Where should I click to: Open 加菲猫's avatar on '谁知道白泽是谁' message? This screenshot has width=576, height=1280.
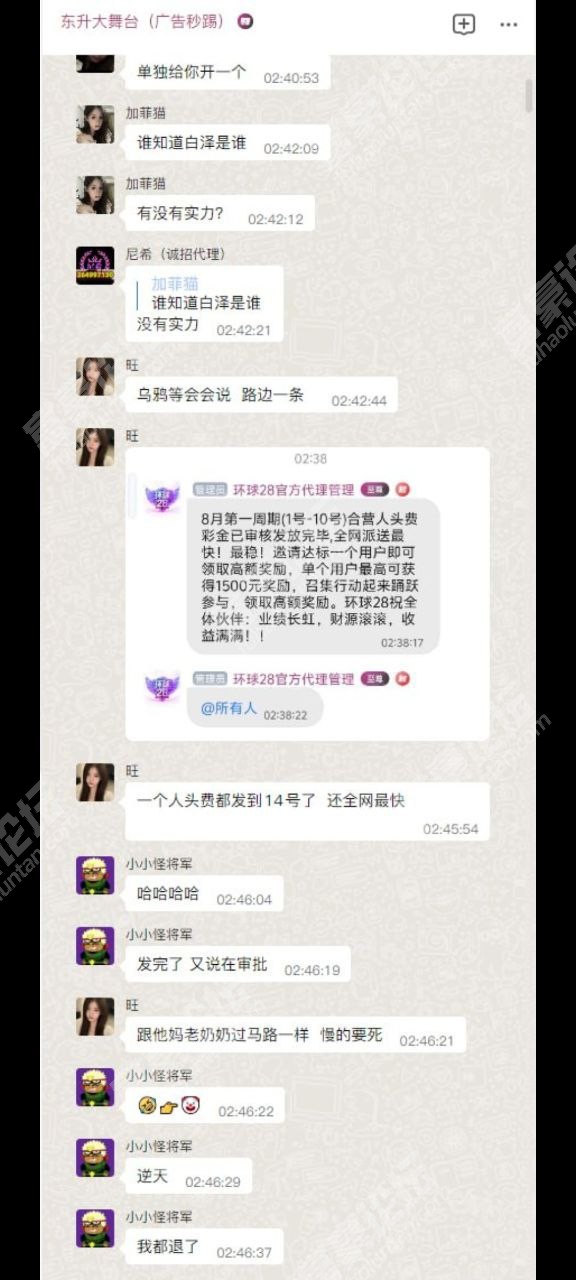(95, 124)
